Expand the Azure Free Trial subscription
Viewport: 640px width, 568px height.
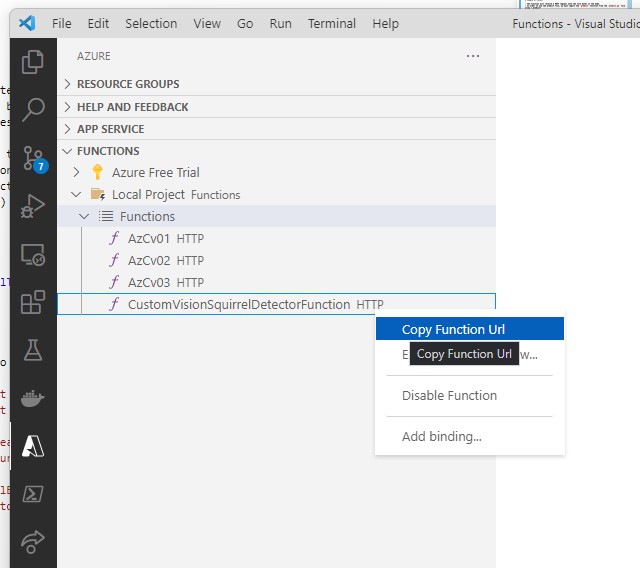(76, 172)
